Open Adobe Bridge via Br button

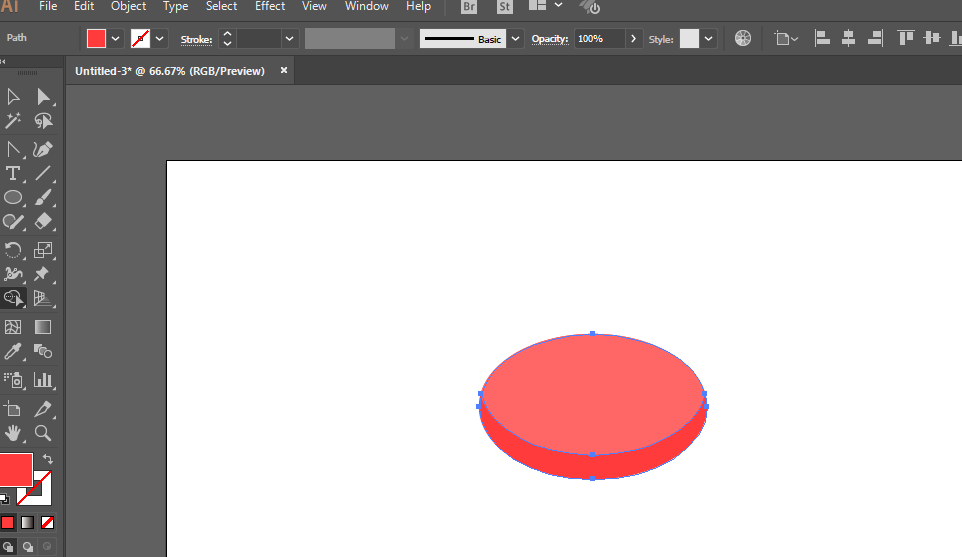[469, 6]
